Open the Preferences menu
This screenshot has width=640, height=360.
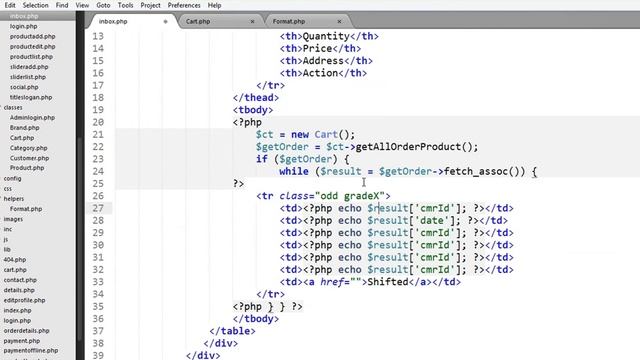click(184, 5)
